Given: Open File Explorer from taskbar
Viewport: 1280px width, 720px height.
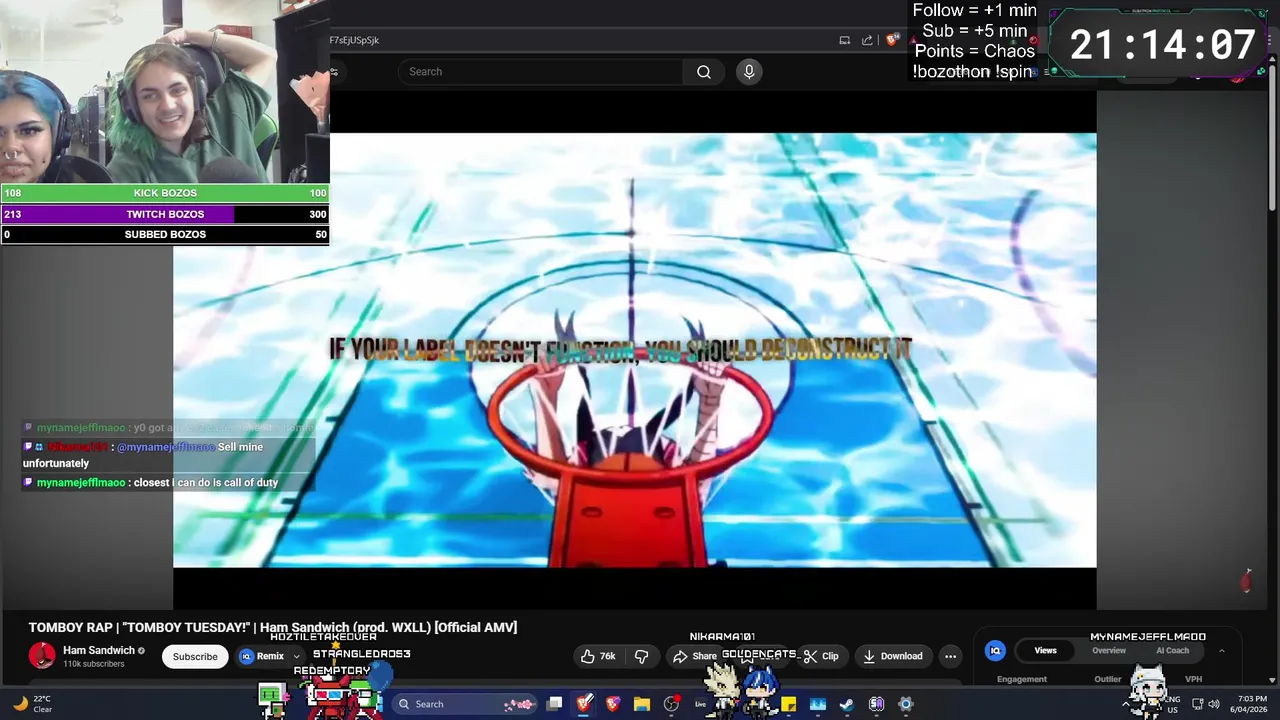Looking at the screenshot, I should [642, 704].
